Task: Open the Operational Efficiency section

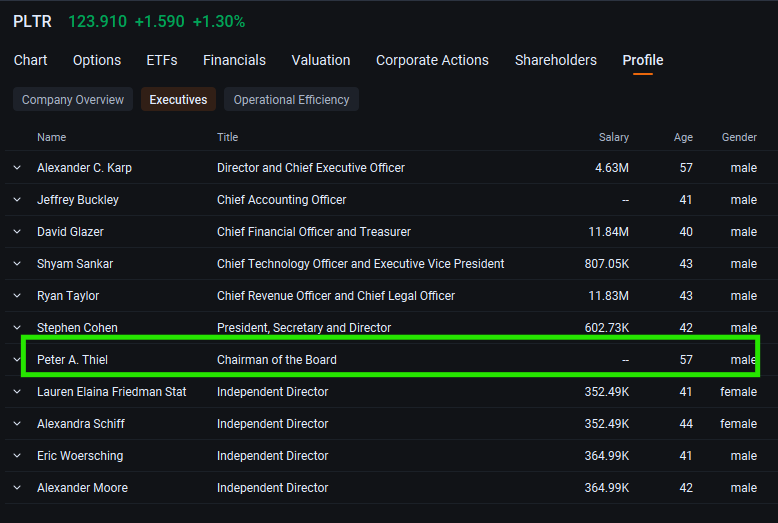Action: coord(291,99)
